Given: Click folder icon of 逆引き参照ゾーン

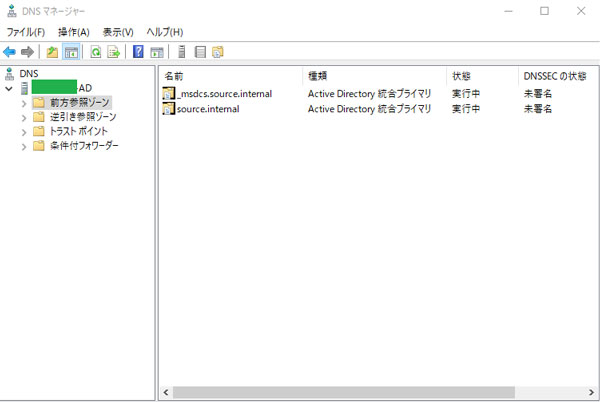Looking at the screenshot, I should pos(39,117).
